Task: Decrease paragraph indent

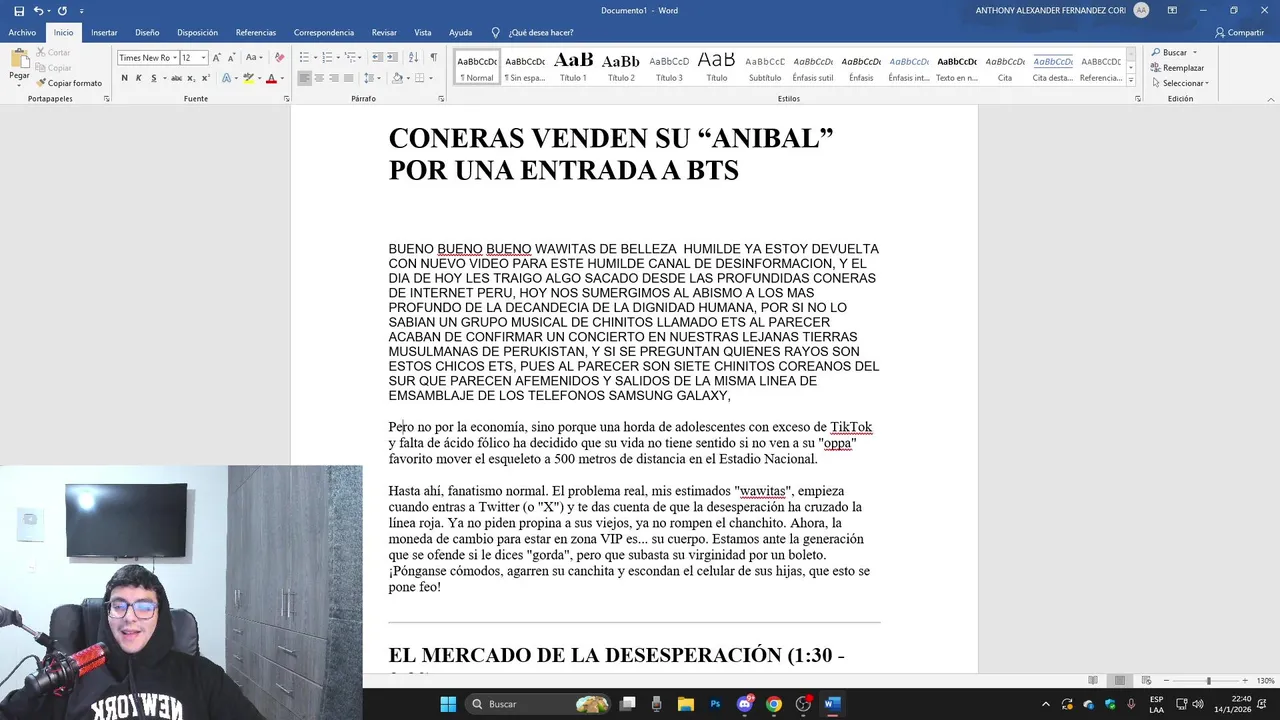Action: coord(377,57)
